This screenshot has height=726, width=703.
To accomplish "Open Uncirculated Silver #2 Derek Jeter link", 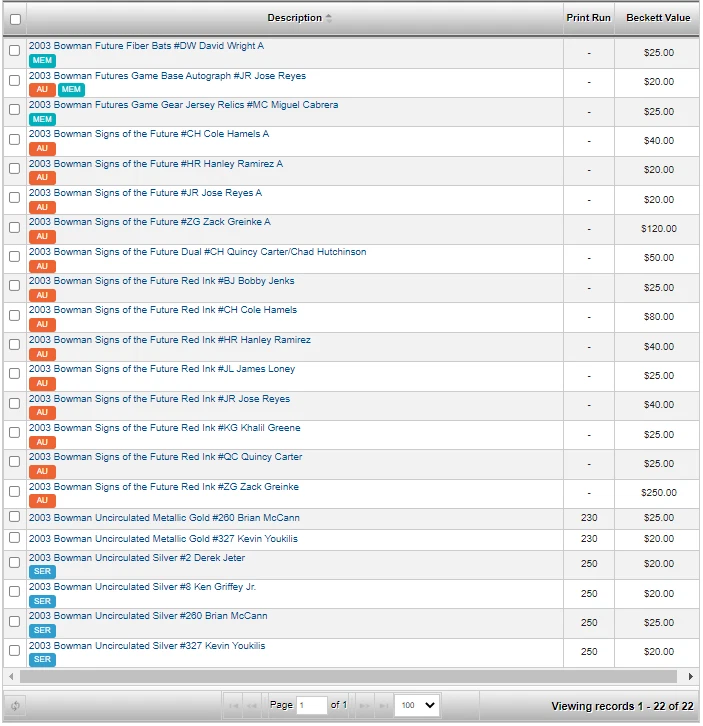I will [137, 558].
